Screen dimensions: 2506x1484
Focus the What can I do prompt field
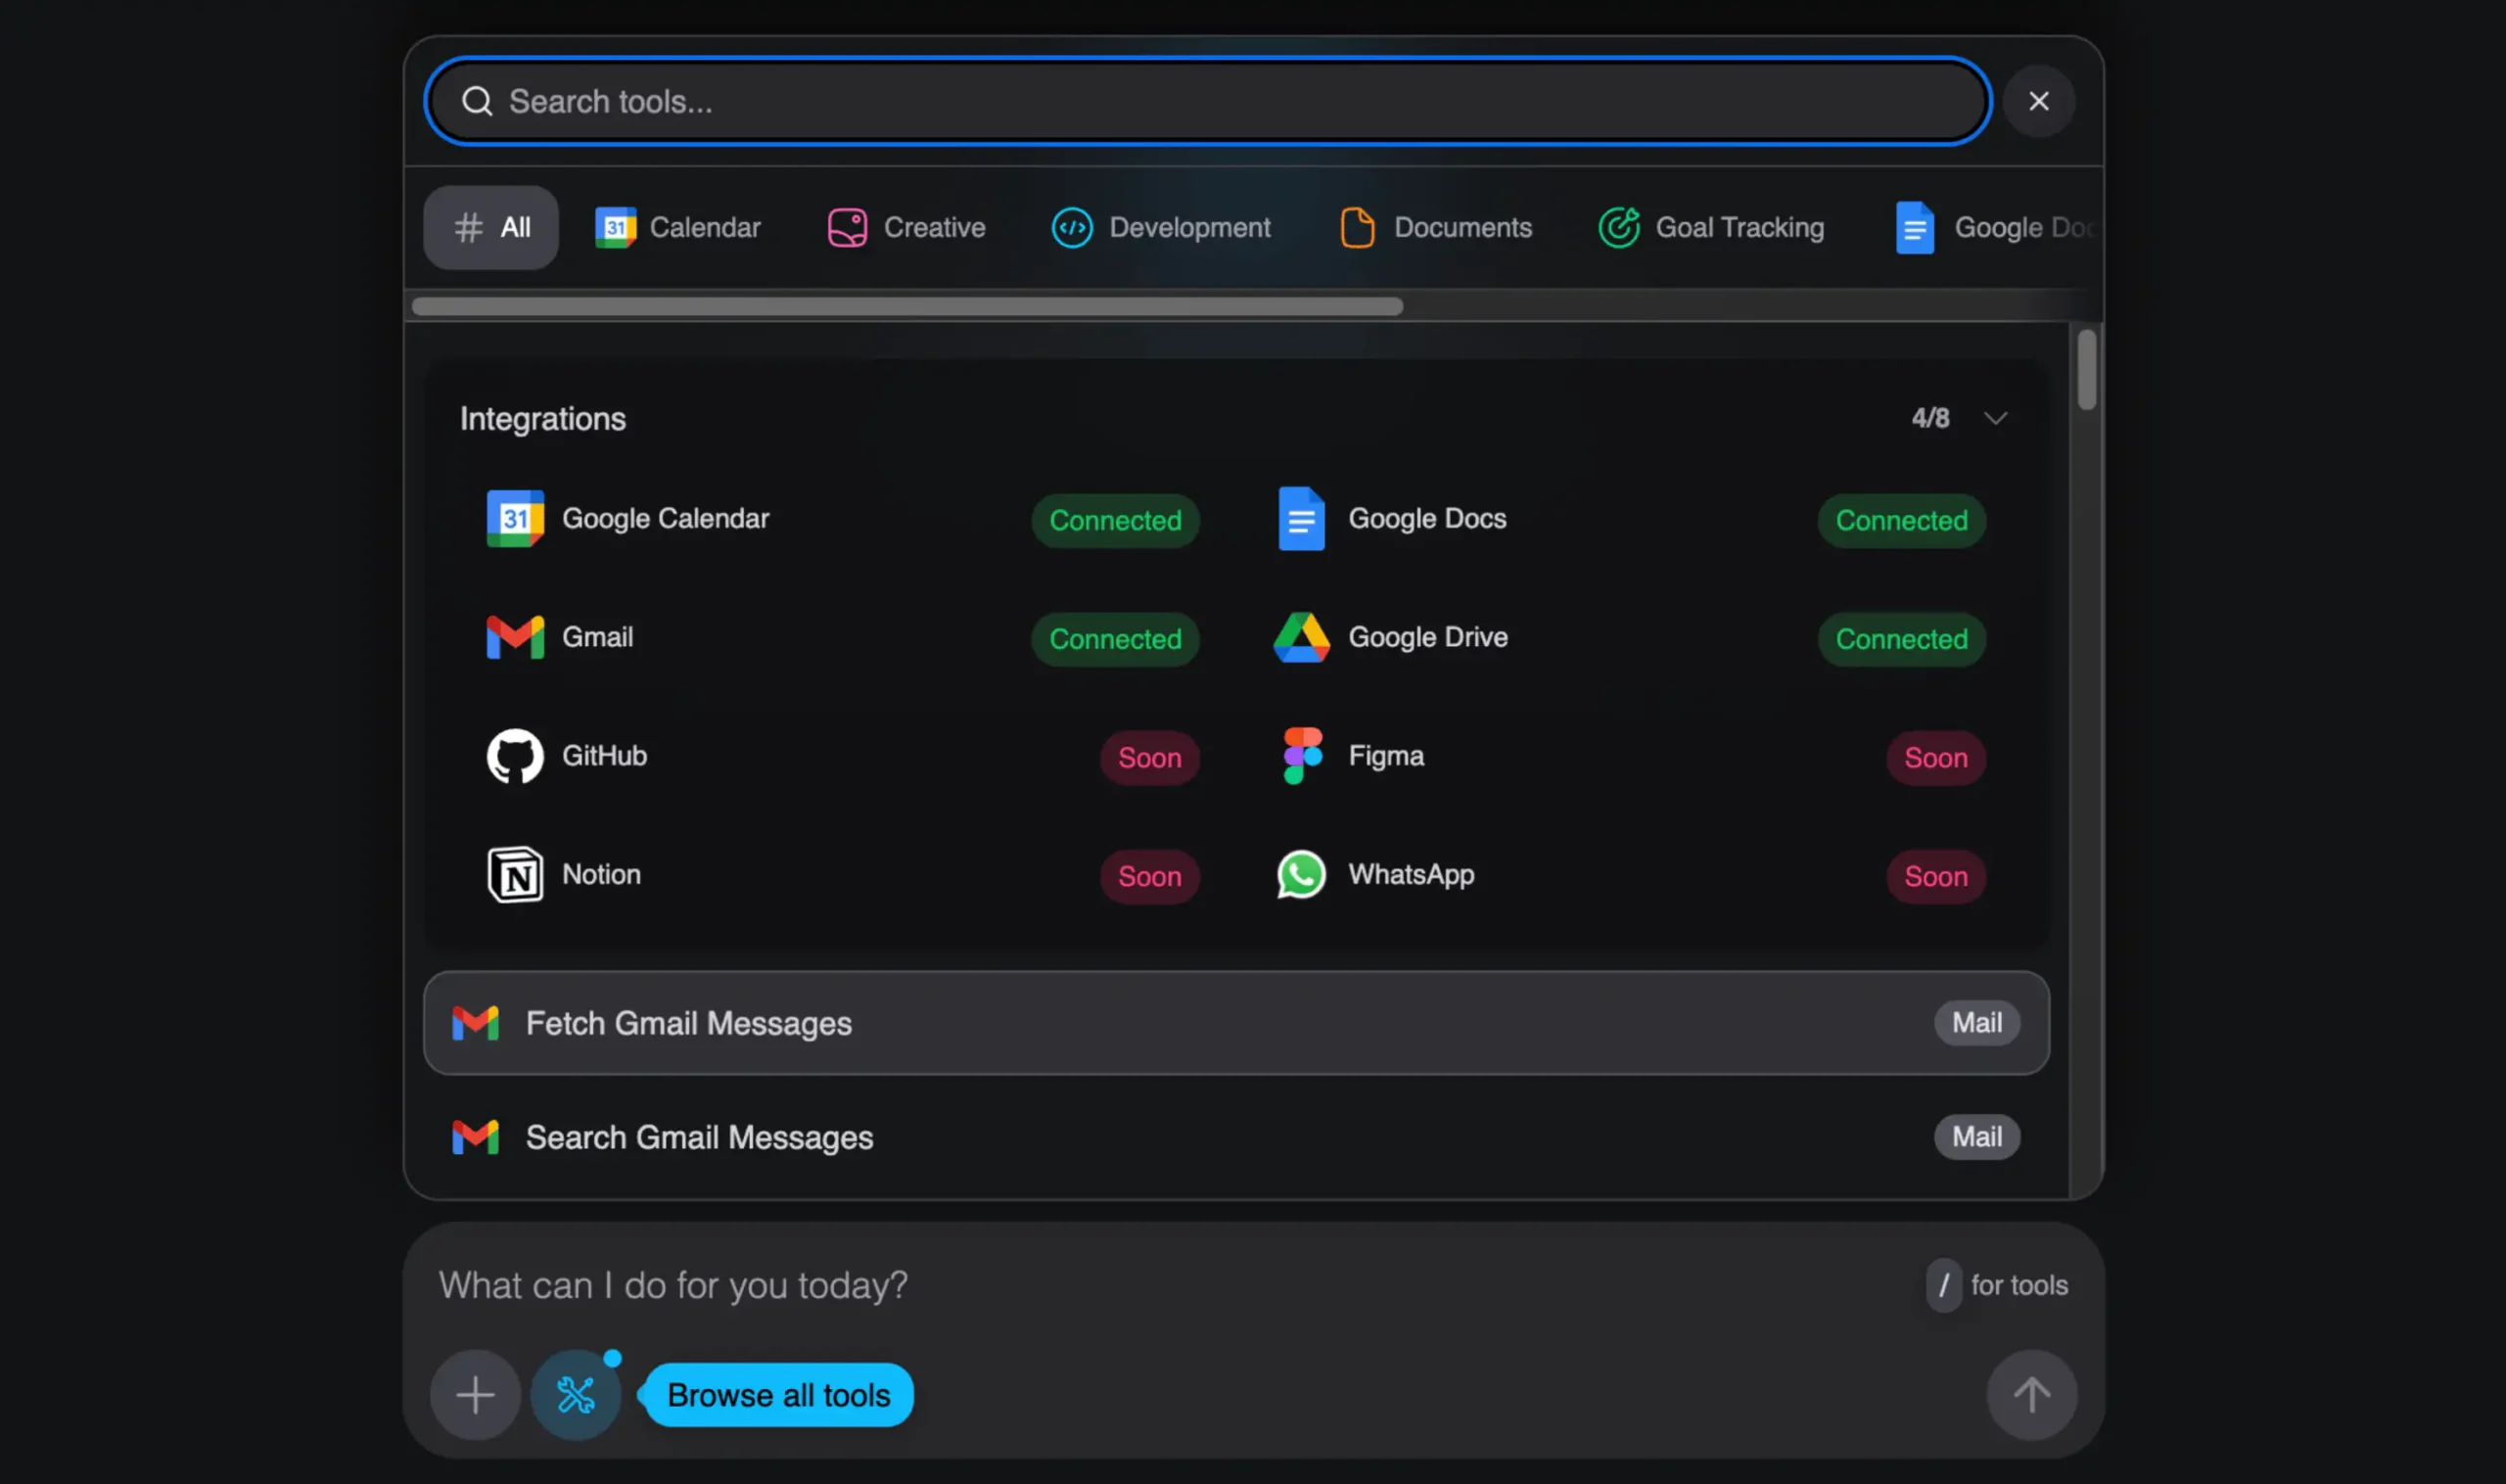pos(1170,1285)
